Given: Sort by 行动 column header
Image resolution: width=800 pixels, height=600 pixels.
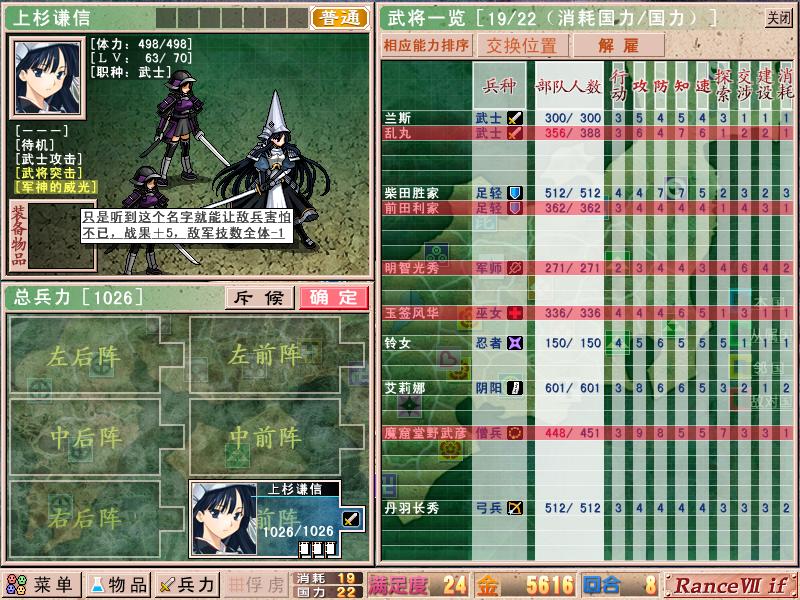Looking at the screenshot, I should [618, 86].
